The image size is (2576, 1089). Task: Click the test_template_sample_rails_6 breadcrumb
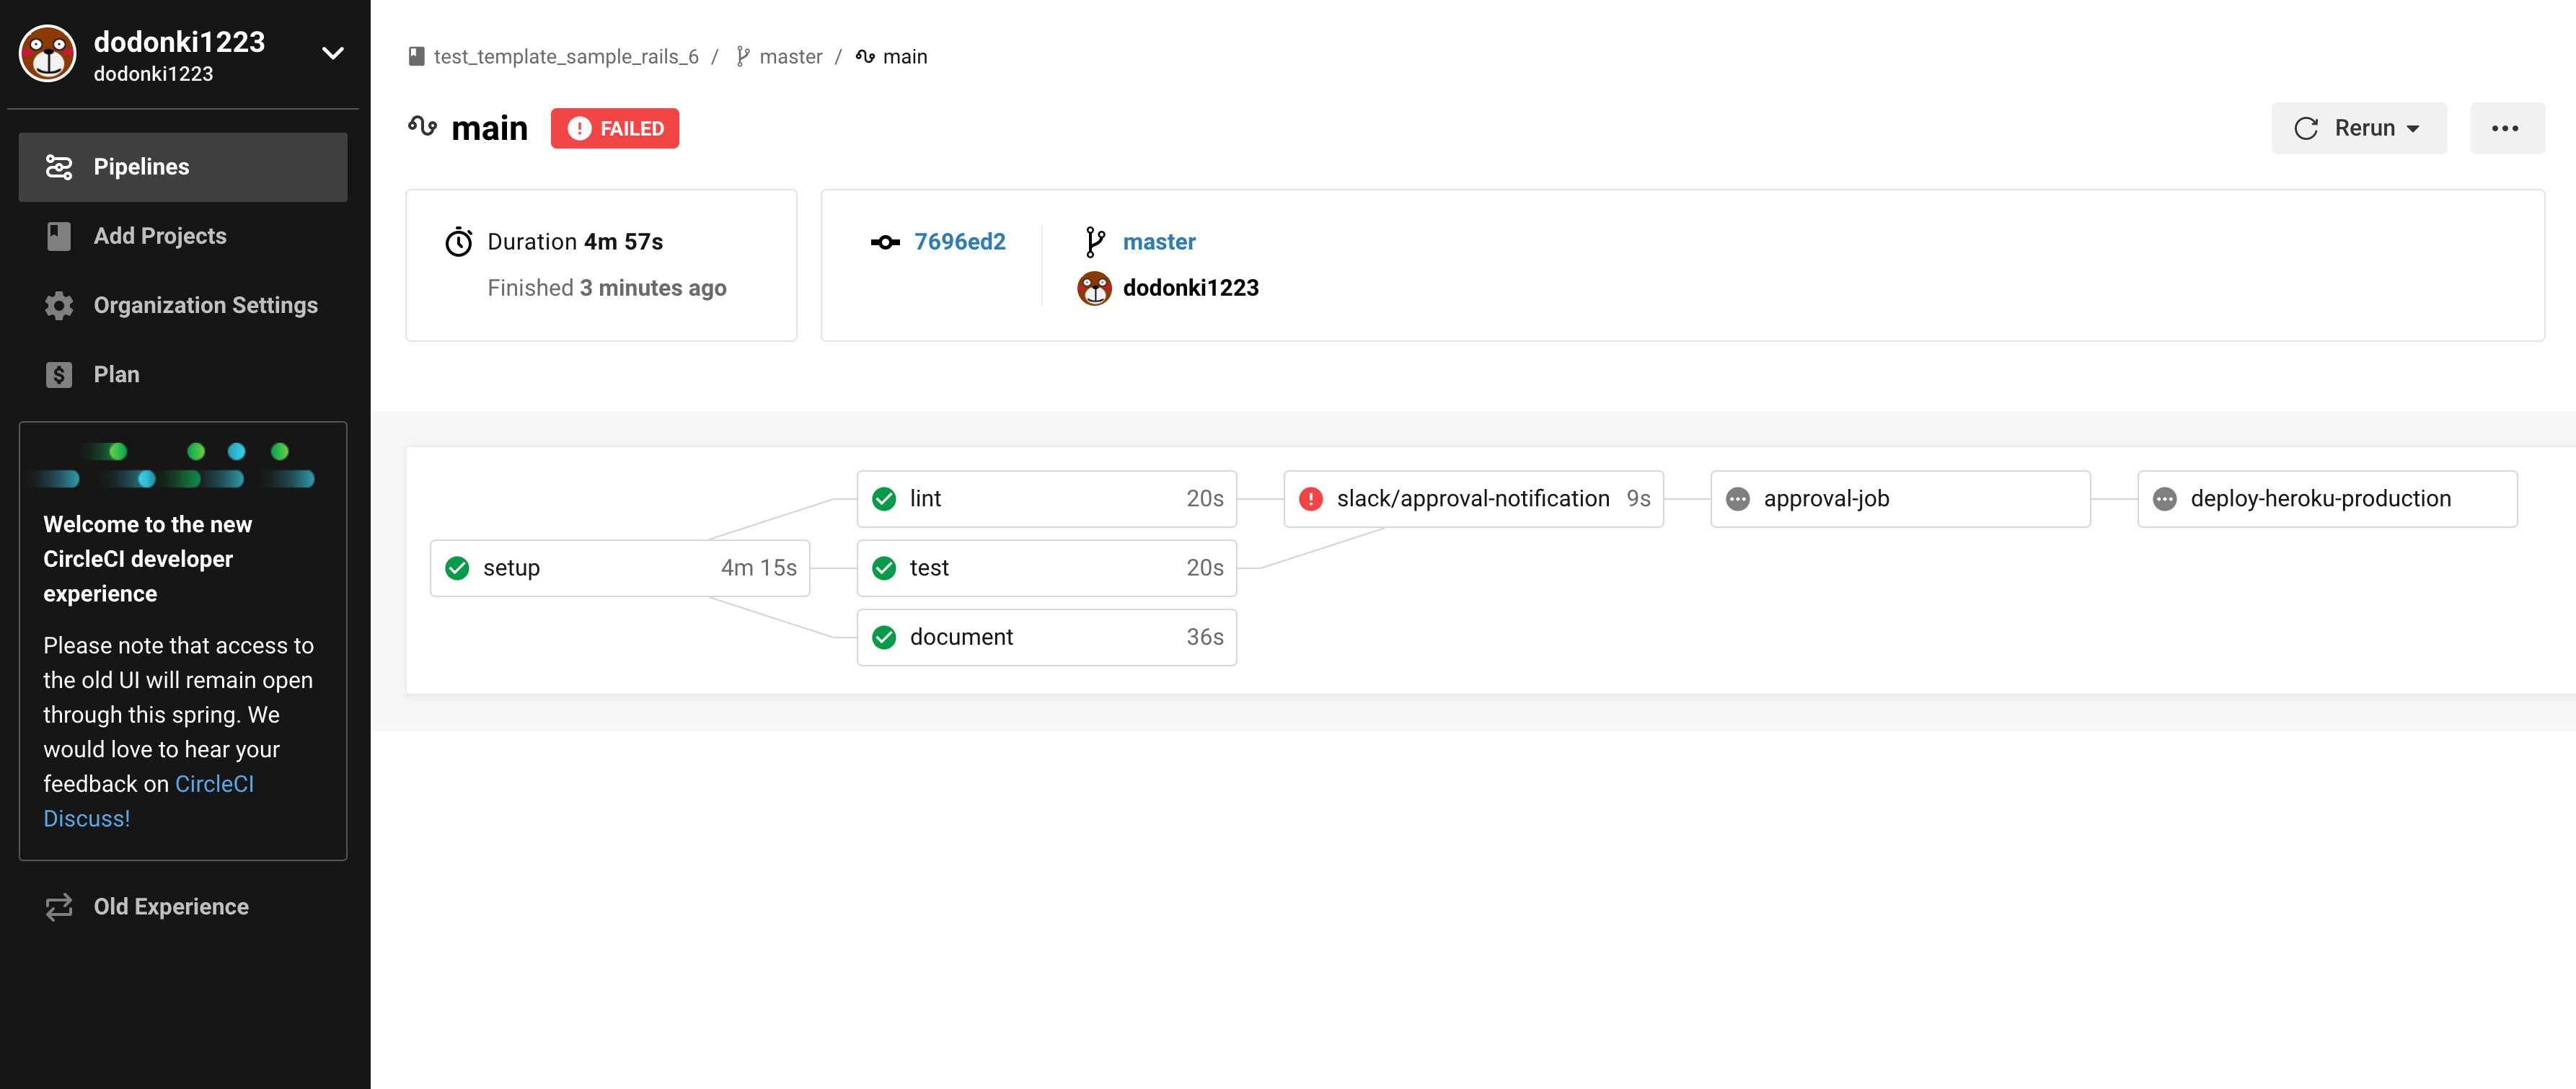coord(565,57)
